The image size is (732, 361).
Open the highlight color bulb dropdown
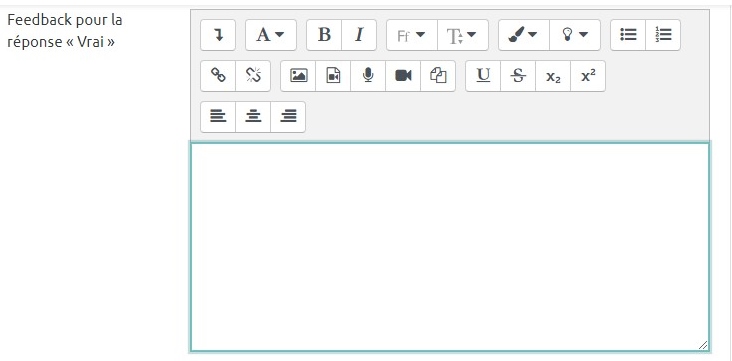pyautogui.click(x=575, y=35)
